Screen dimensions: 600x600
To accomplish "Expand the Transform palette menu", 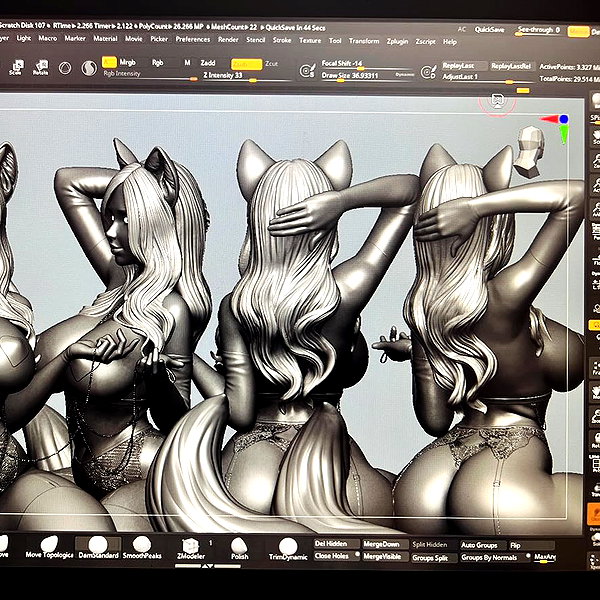I will pyautogui.click(x=364, y=41).
